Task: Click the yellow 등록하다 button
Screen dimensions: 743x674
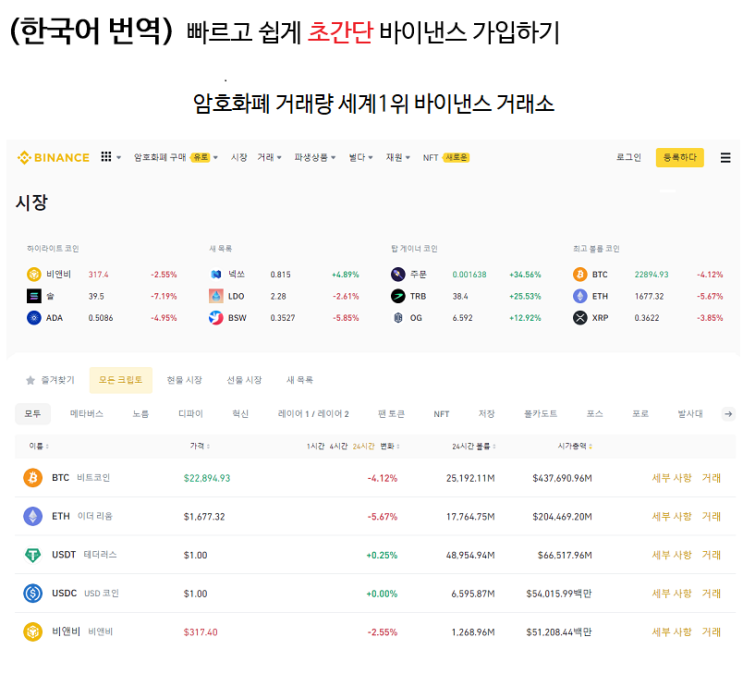Action: pyautogui.click(x=680, y=158)
